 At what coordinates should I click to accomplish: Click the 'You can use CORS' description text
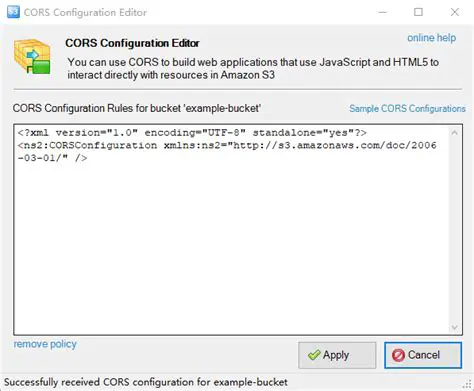coord(253,69)
